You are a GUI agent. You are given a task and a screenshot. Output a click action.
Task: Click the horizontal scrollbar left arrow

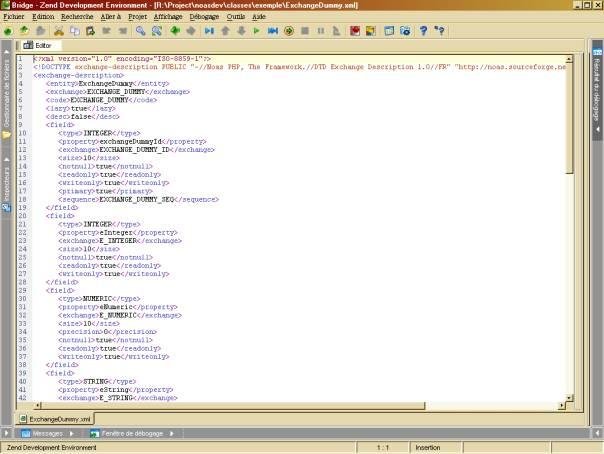pyautogui.click(x=38, y=405)
